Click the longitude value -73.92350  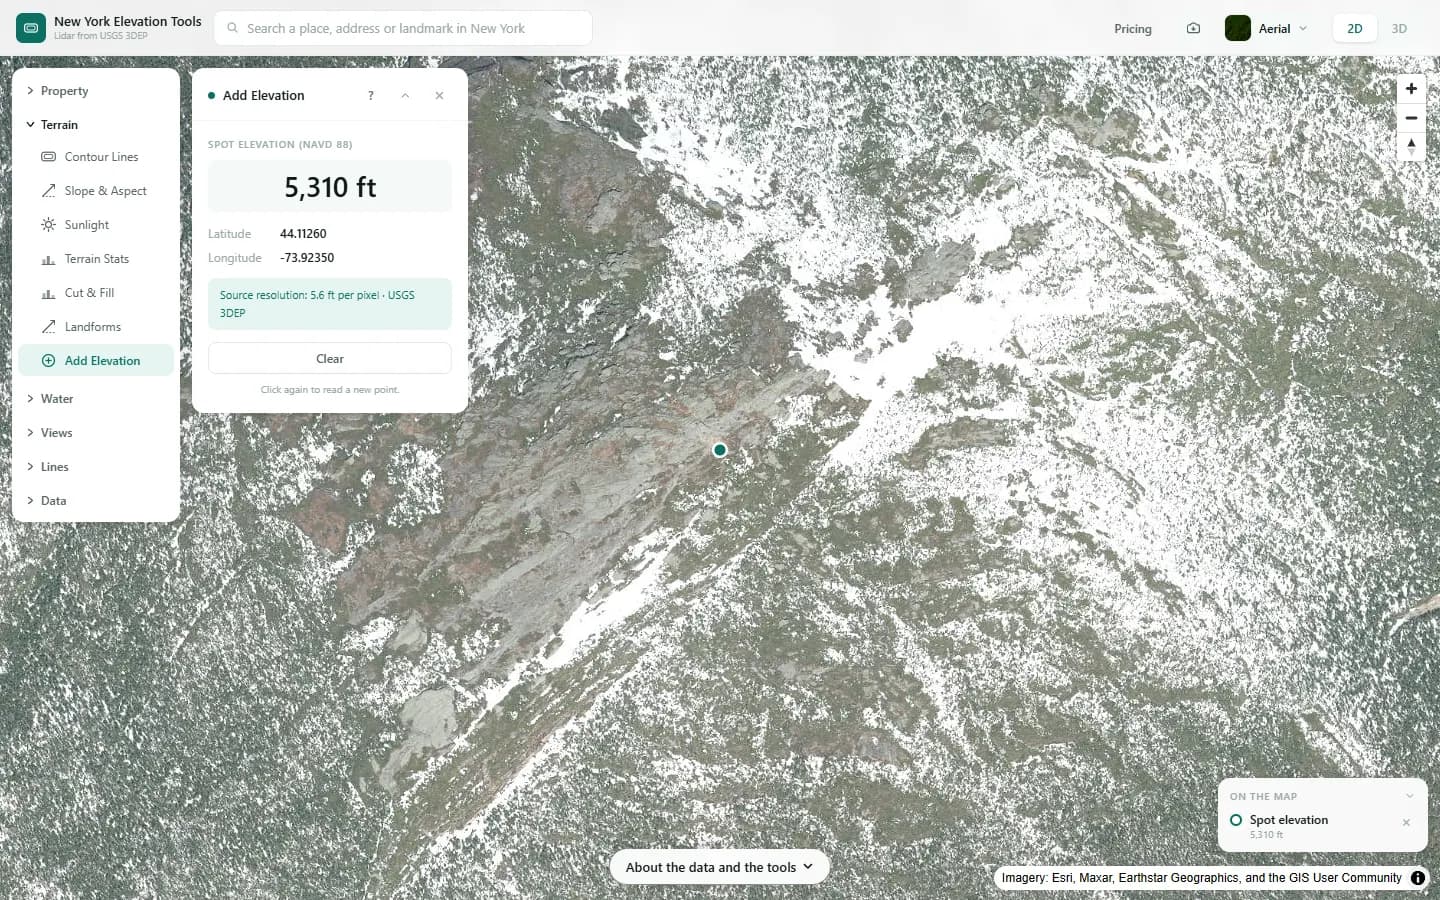tap(307, 258)
